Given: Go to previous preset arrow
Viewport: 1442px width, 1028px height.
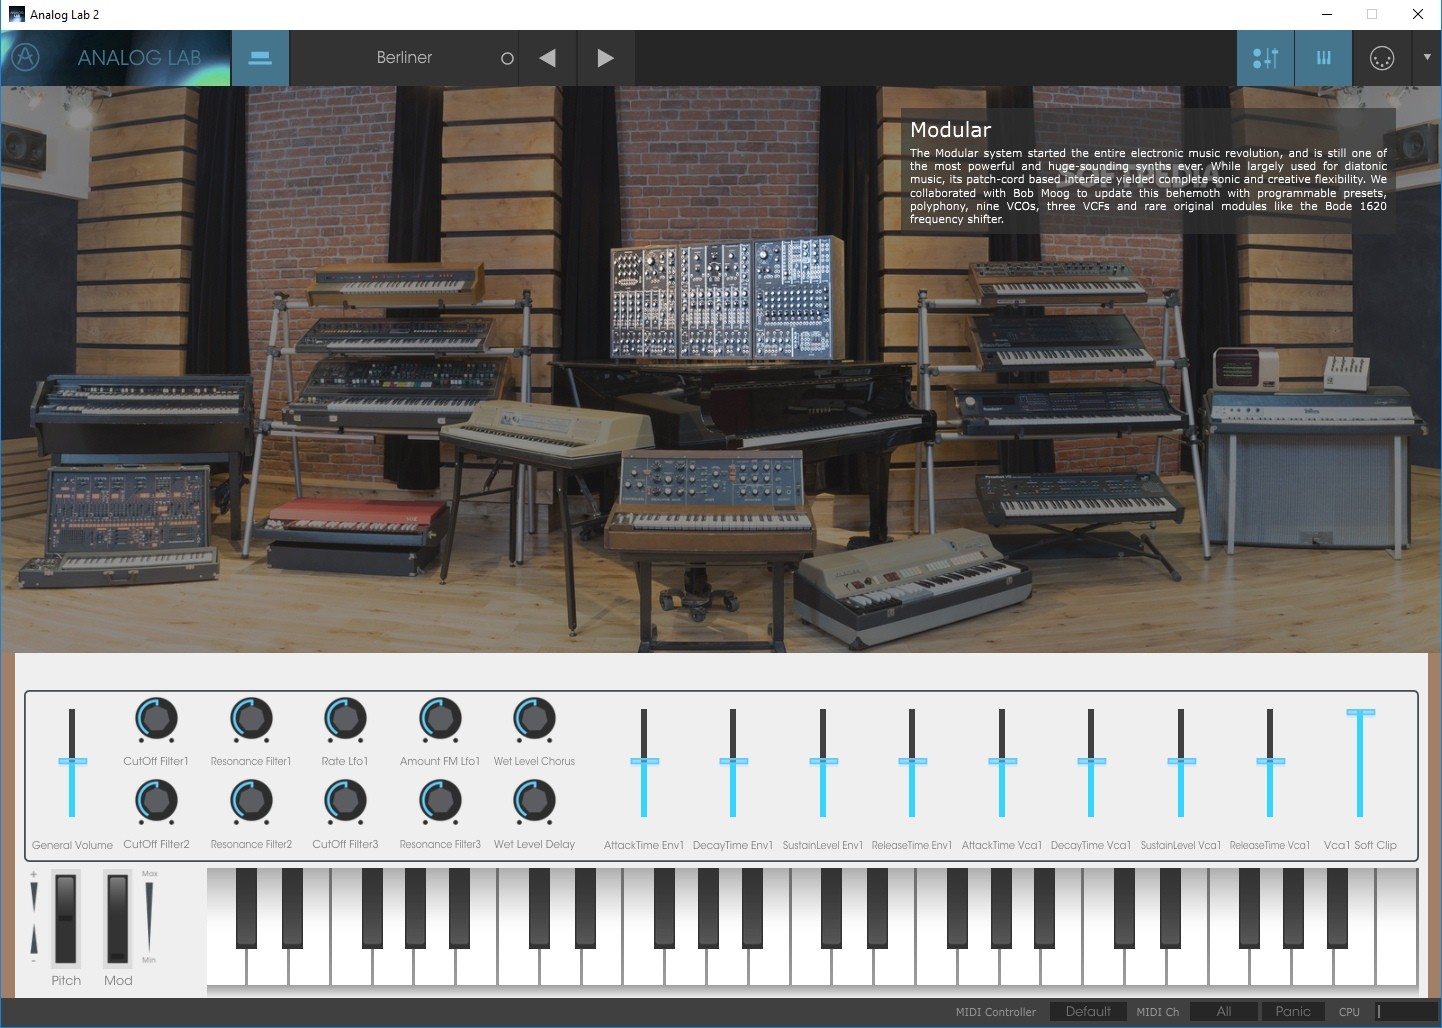Looking at the screenshot, I should [x=547, y=58].
